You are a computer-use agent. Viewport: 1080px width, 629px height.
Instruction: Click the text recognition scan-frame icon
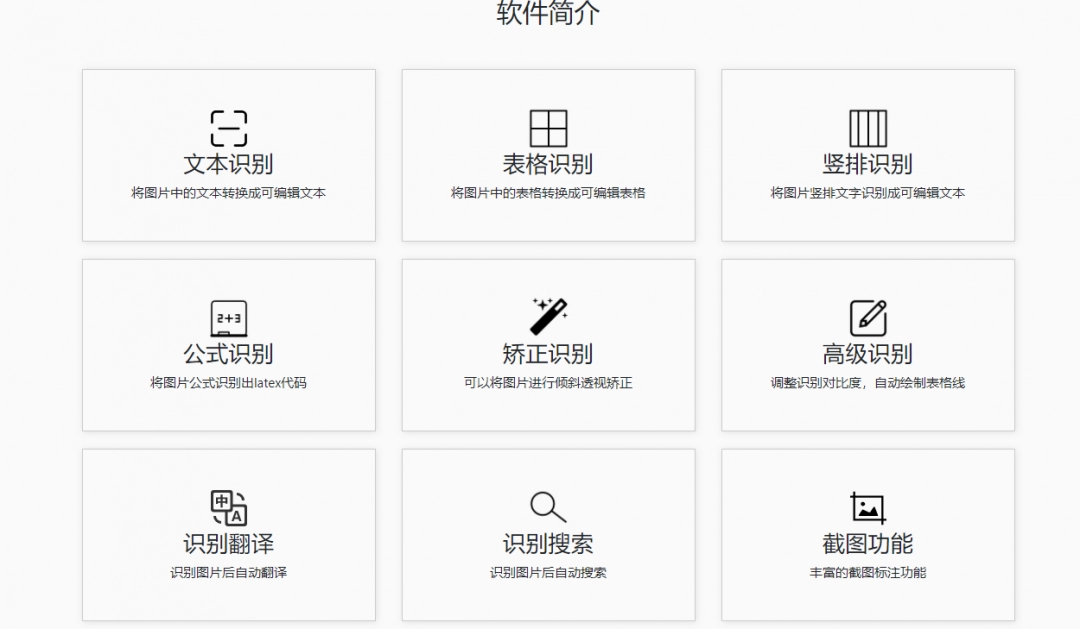(228, 128)
